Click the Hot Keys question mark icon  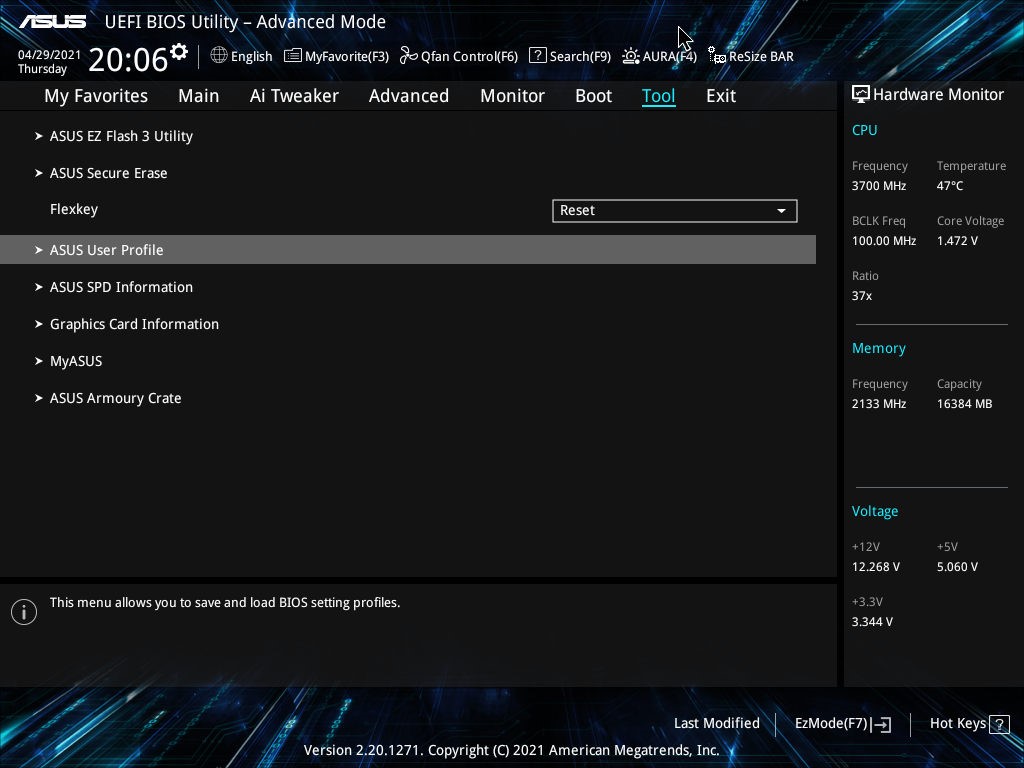coord(999,724)
